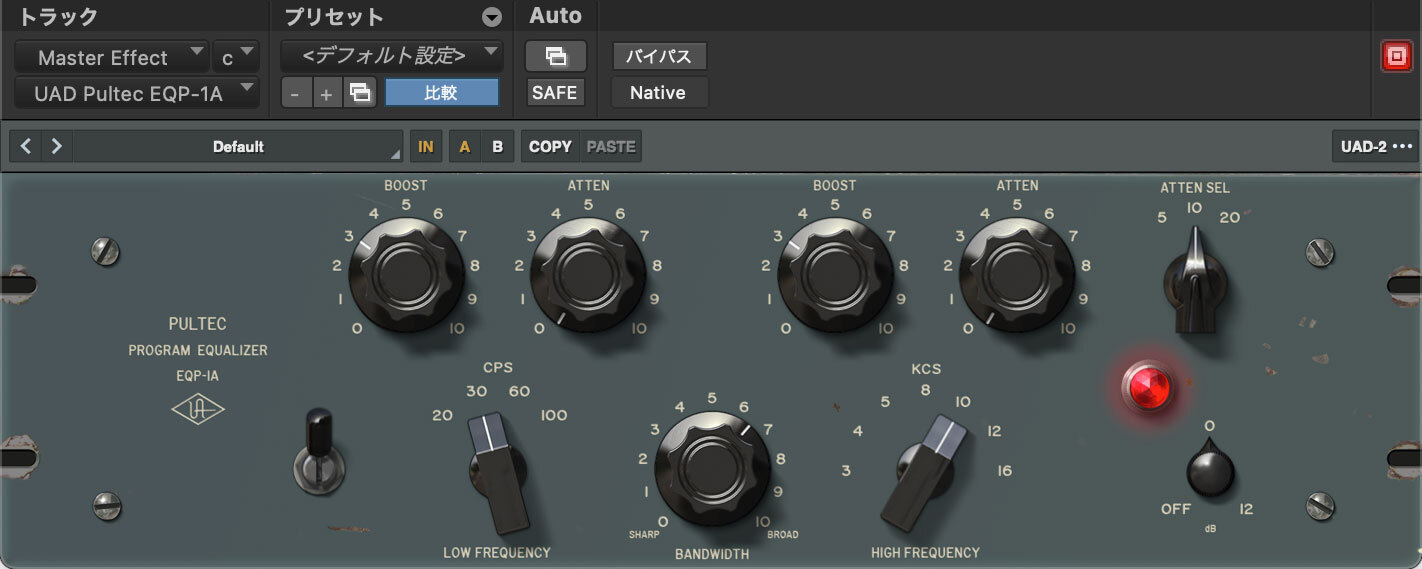Viewport: 1422px width, 569px height.
Task: Click the 'HIGH FREQUENCY' label
Action: [x=925, y=552]
